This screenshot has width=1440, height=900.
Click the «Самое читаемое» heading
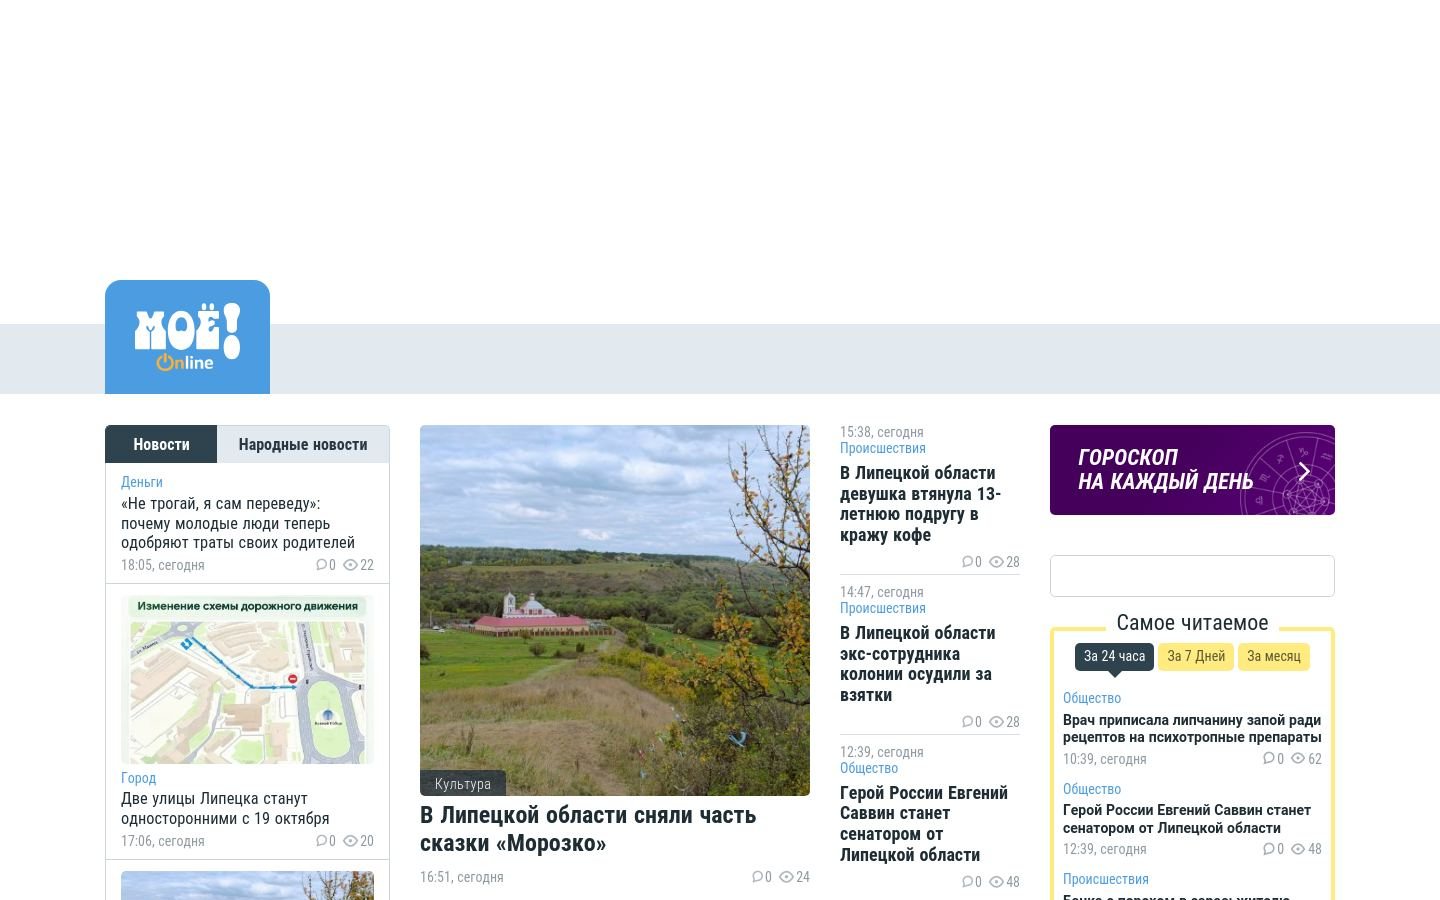(x=1192, y=623)
